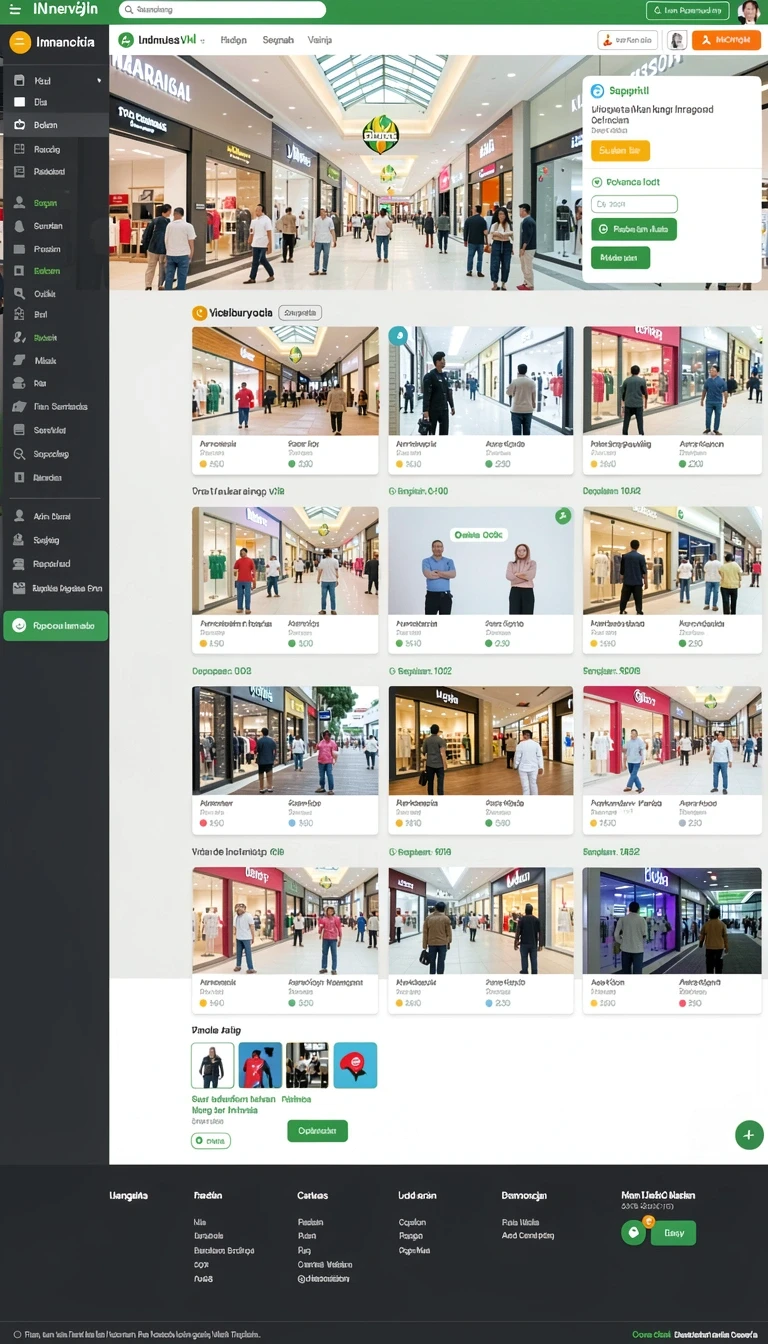Click the green circular logo beside IndmuisaVkl
Viewport: 768px width, 1344px height.
[x=126, y=40]
